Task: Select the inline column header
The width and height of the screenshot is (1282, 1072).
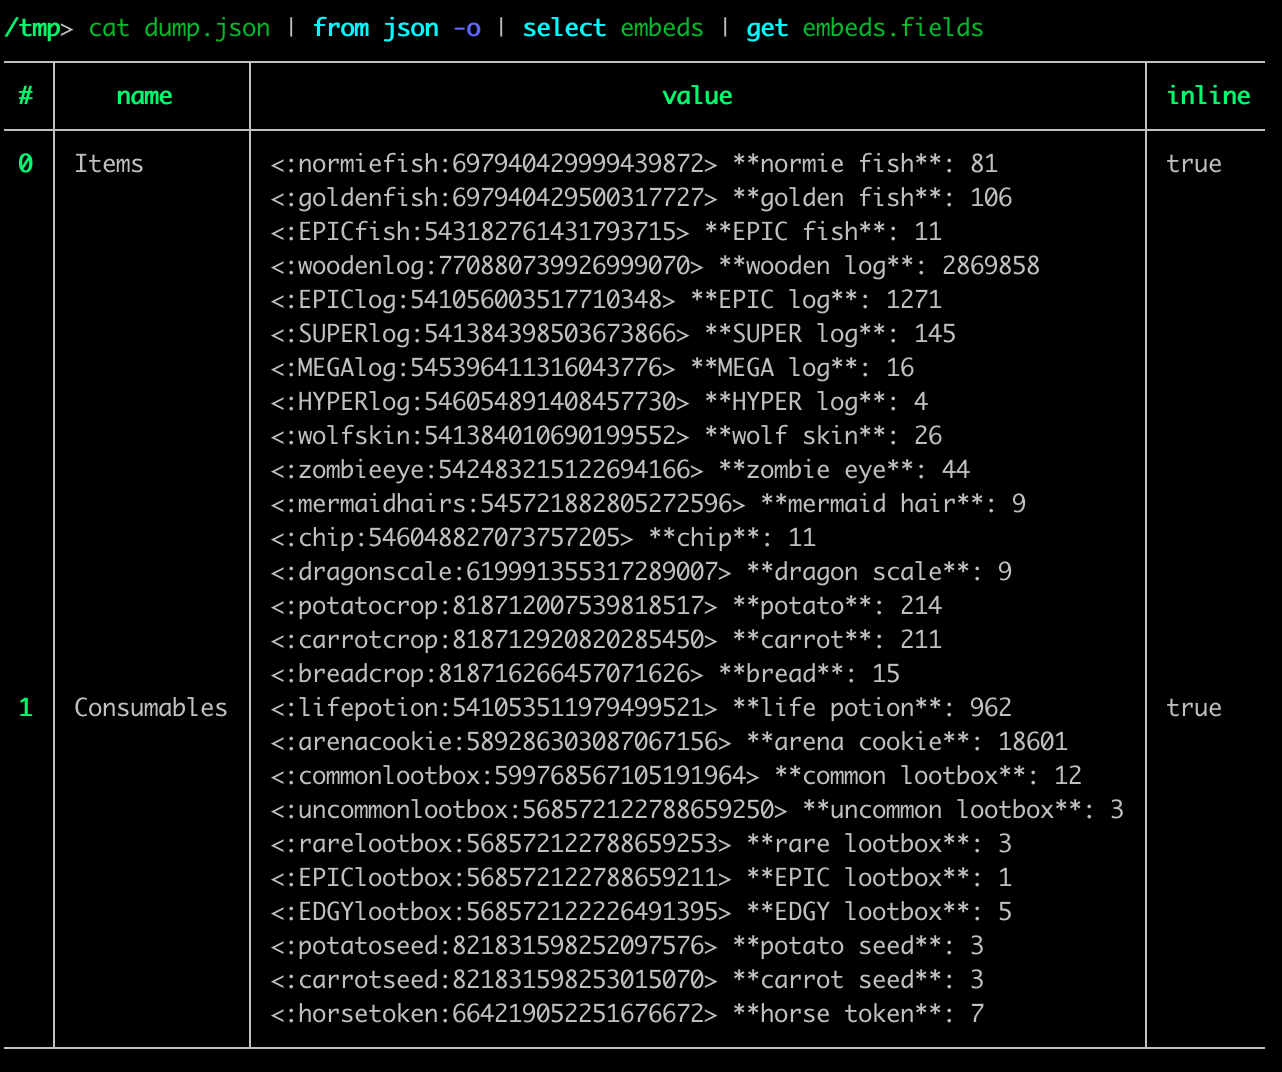Action: [1209, 95]
